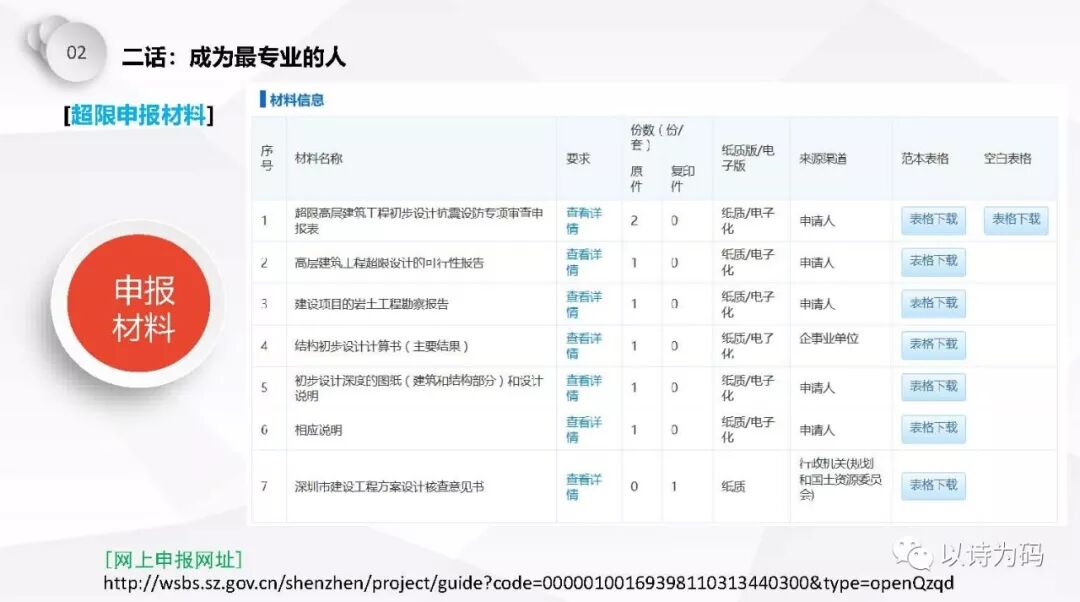Click 表格下载 for 核查意见书 row 7

click(932, 486)
